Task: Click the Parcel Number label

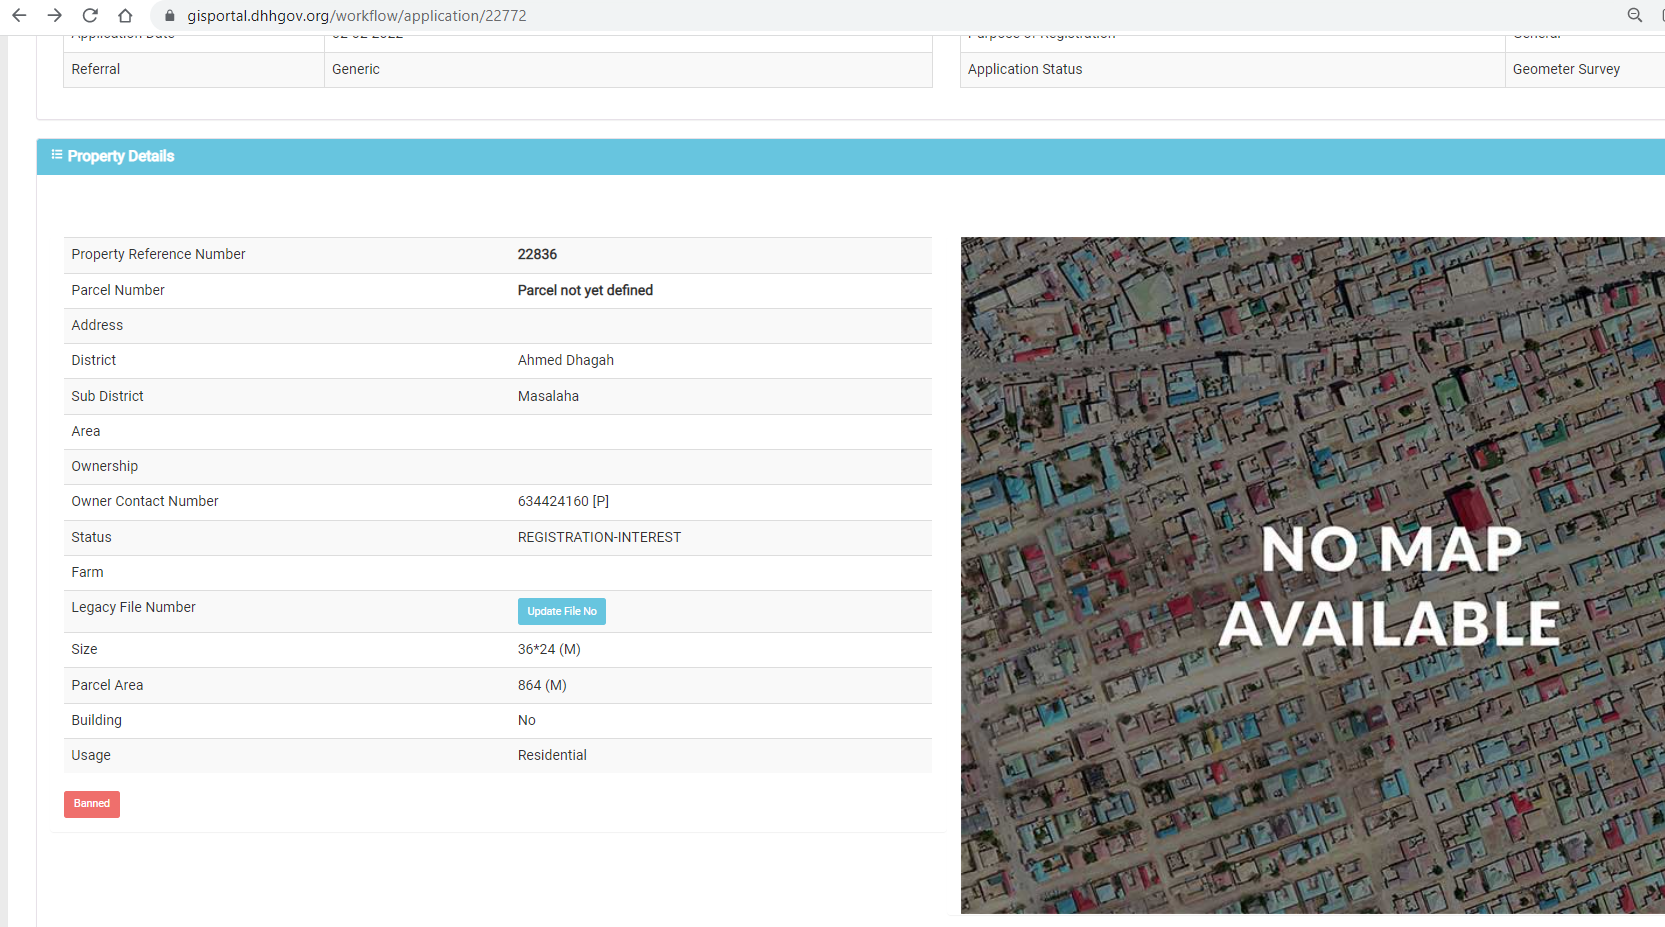Action: pos(118,290)
